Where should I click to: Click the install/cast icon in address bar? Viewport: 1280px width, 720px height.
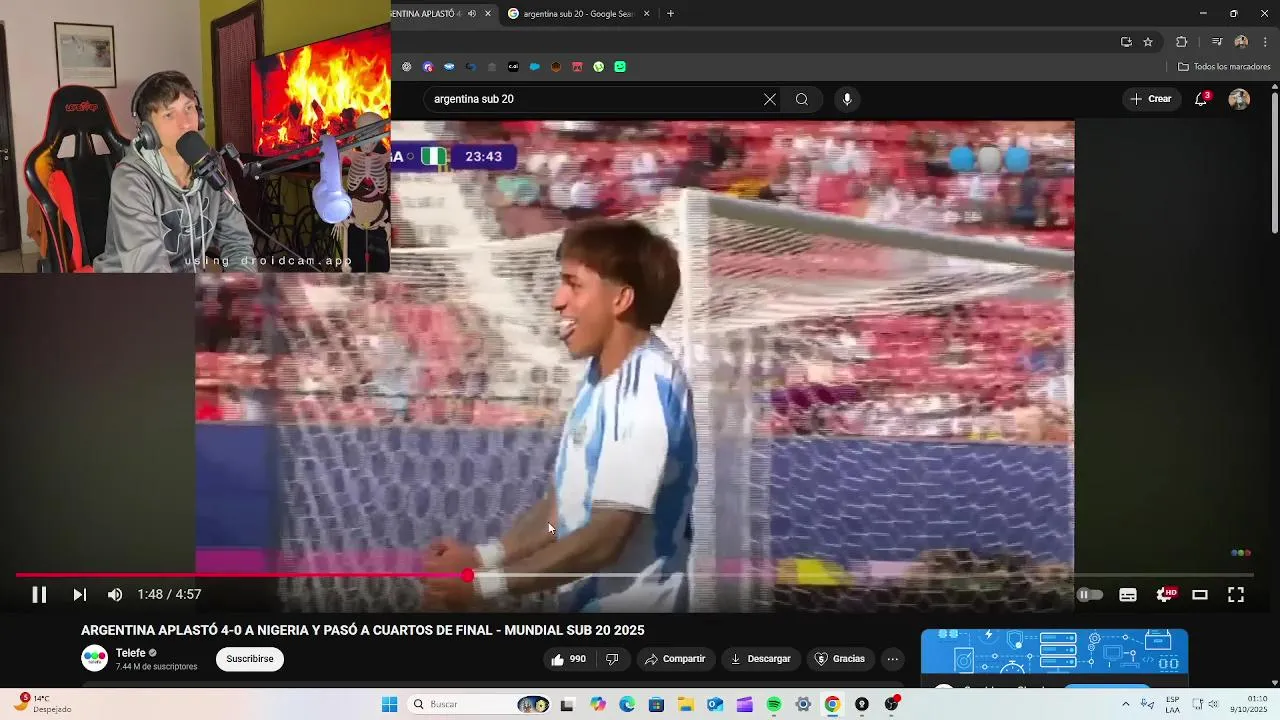tap(1126, 42)
